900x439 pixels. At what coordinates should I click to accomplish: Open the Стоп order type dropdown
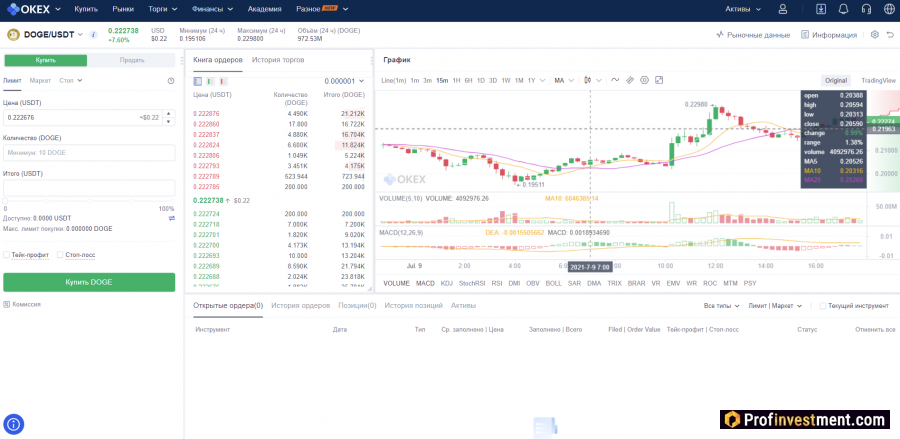pyautogui.click(x=71, y=80)
